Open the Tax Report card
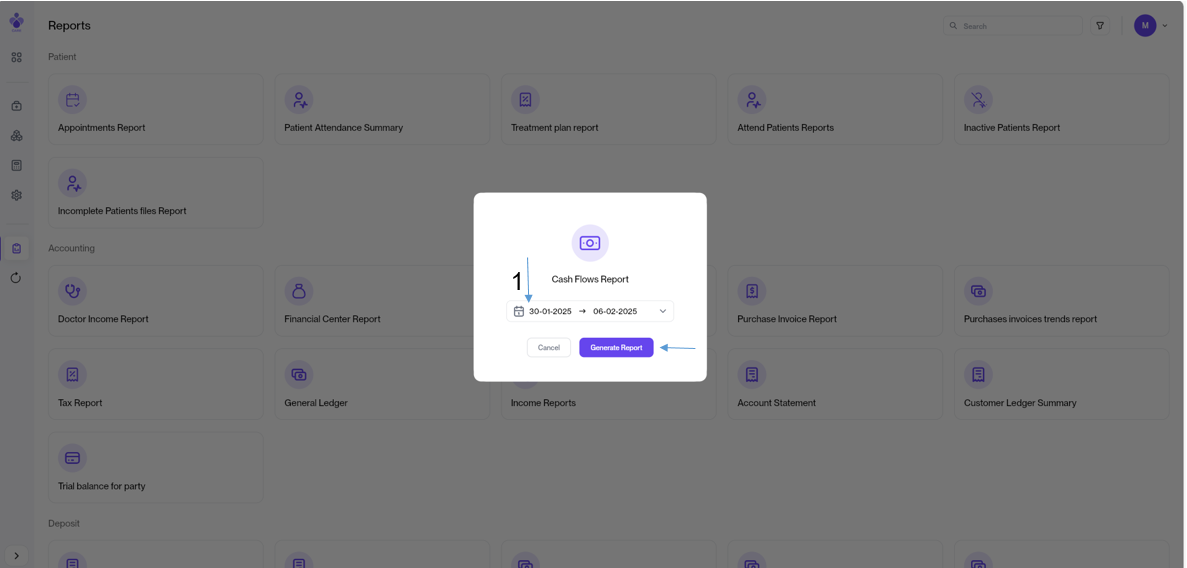 pos(155,385)
